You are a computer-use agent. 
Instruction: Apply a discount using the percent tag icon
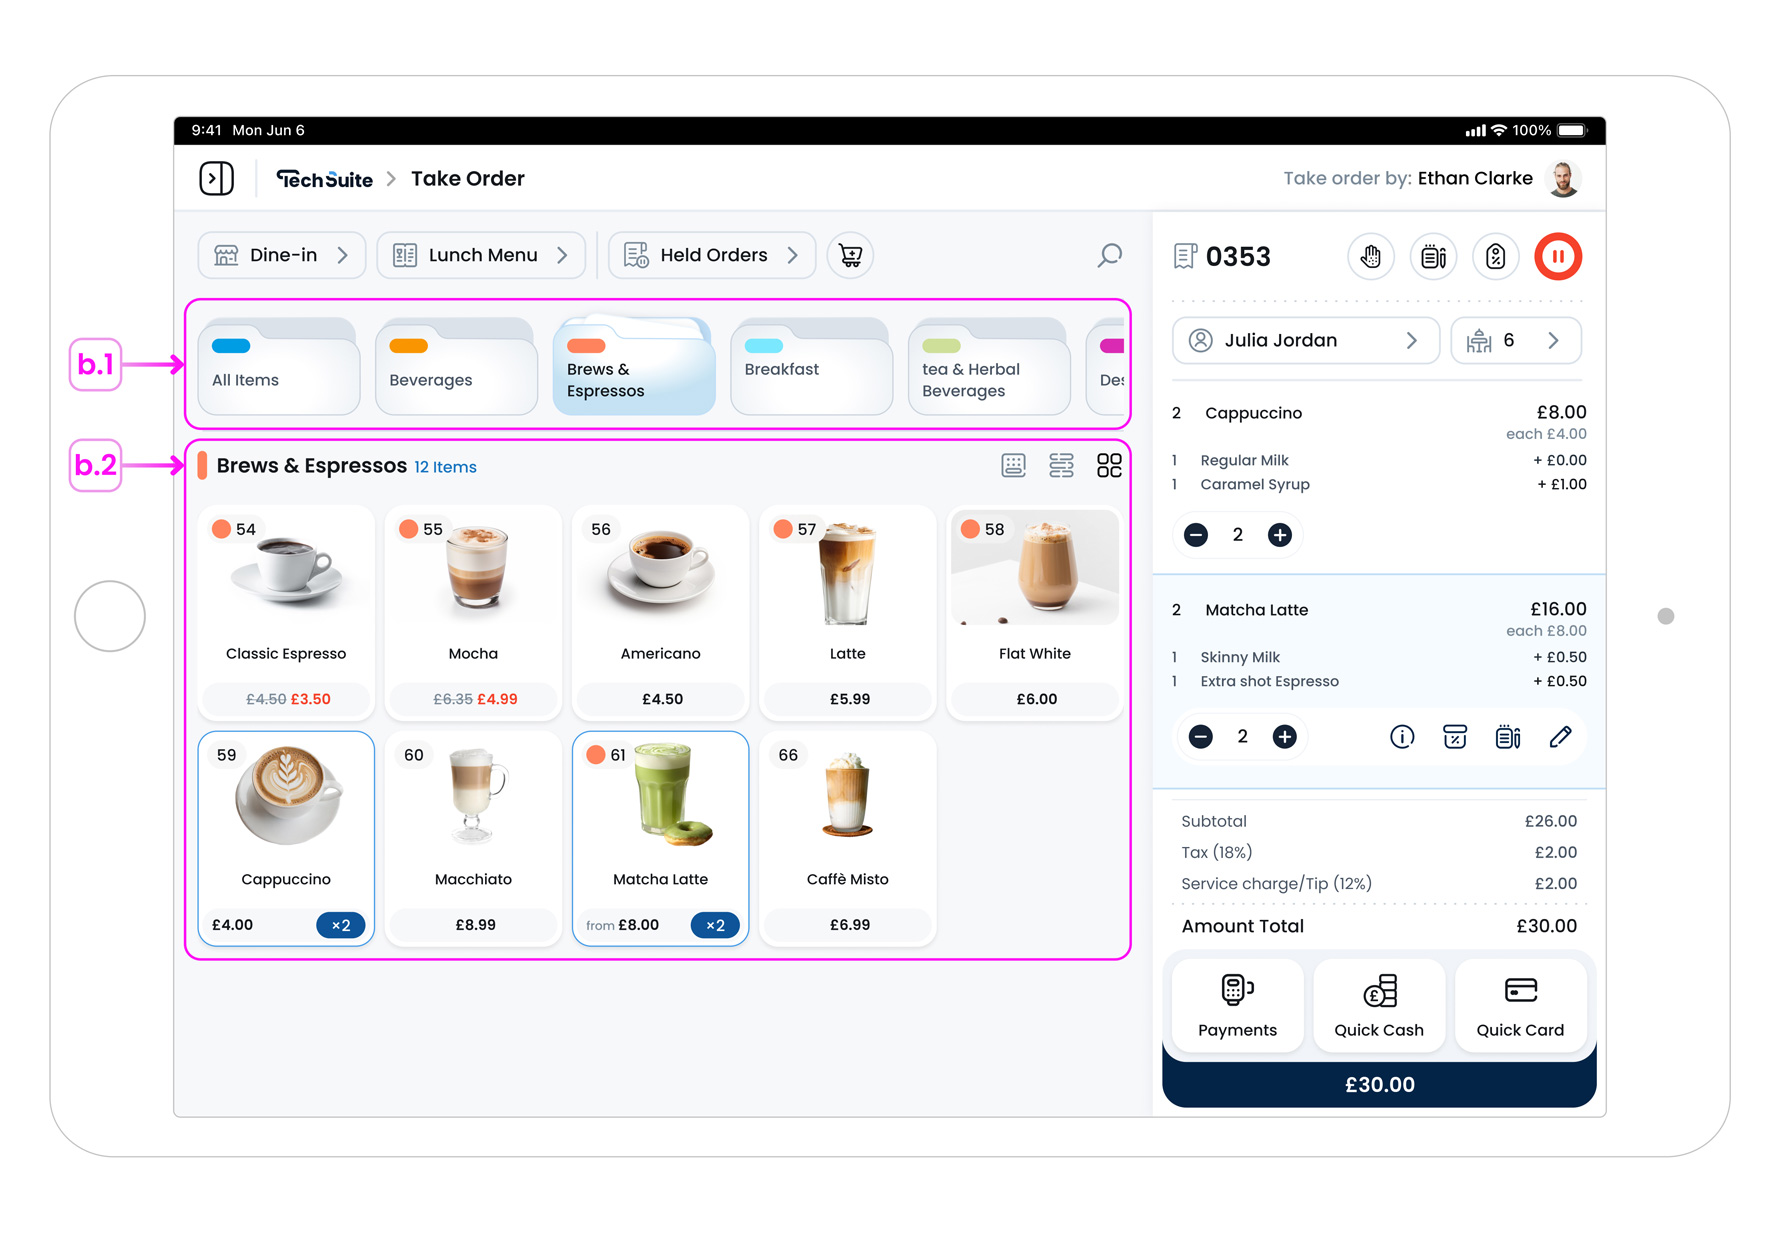tap(1495, 257)
